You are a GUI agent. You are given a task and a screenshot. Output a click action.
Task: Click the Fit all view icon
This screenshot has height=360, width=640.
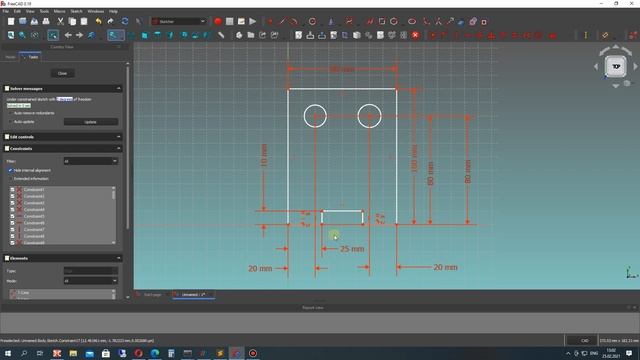[11, 36]
